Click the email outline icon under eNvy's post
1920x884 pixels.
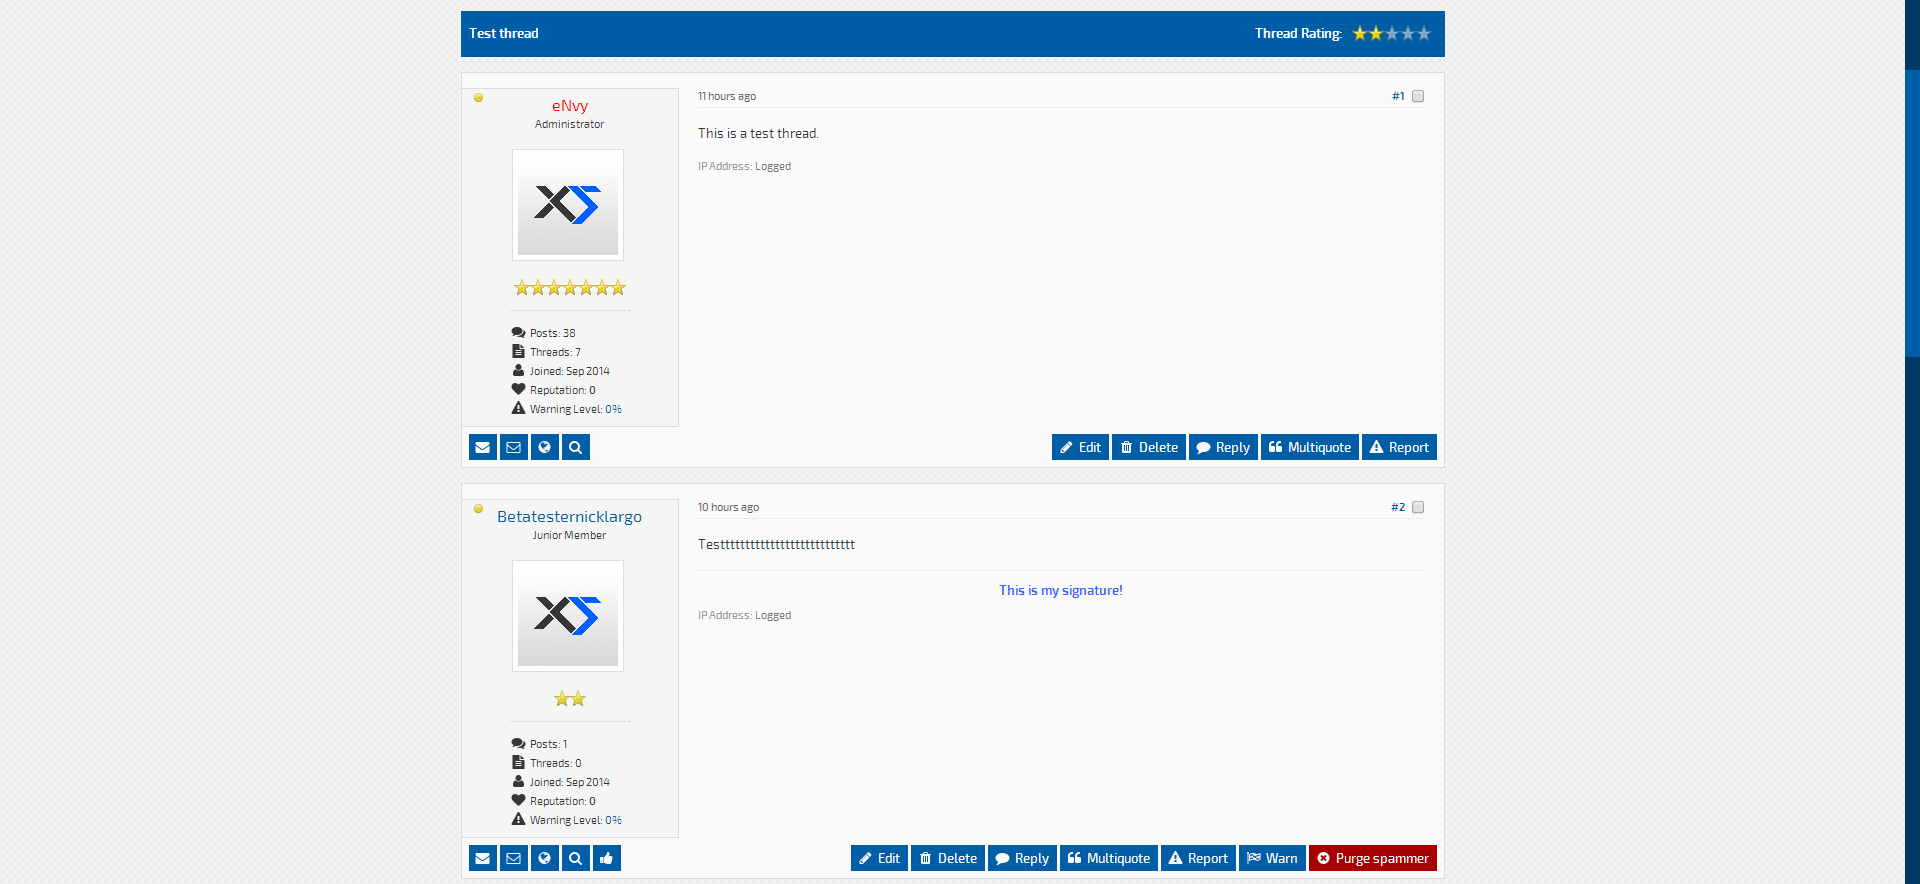514,447
